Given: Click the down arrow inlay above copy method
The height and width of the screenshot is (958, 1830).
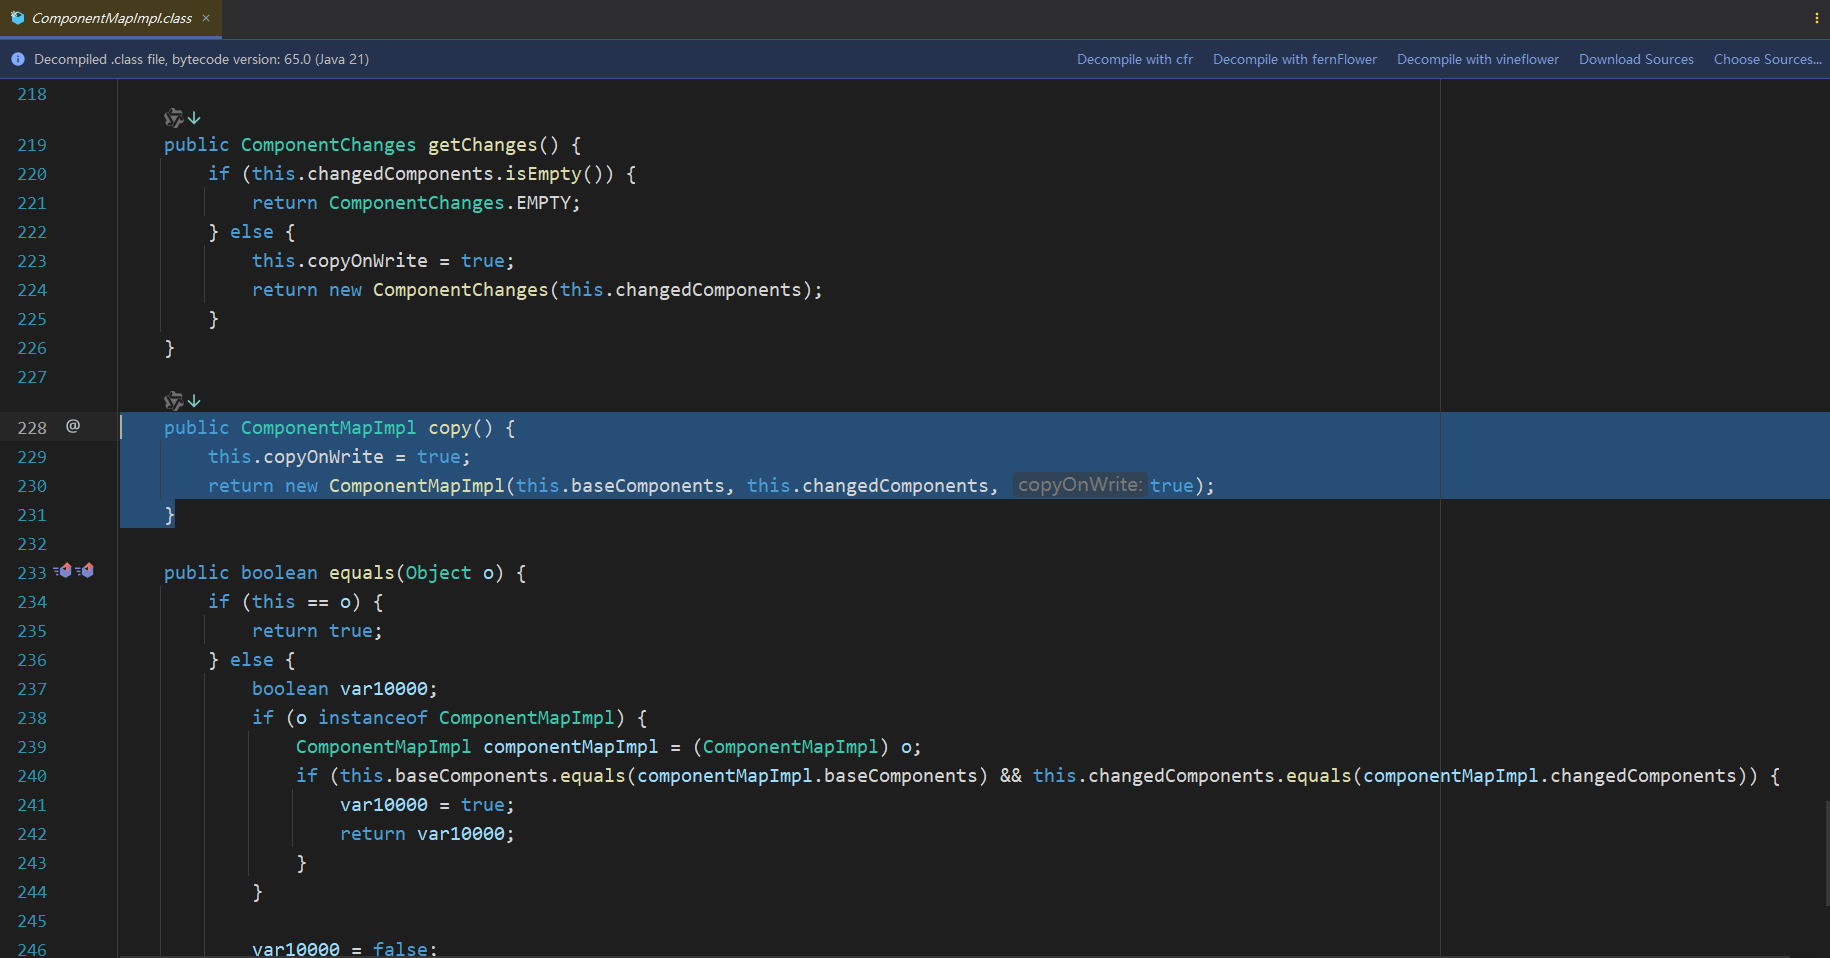Looking at the screenshot, I should (x=194, y=401).
